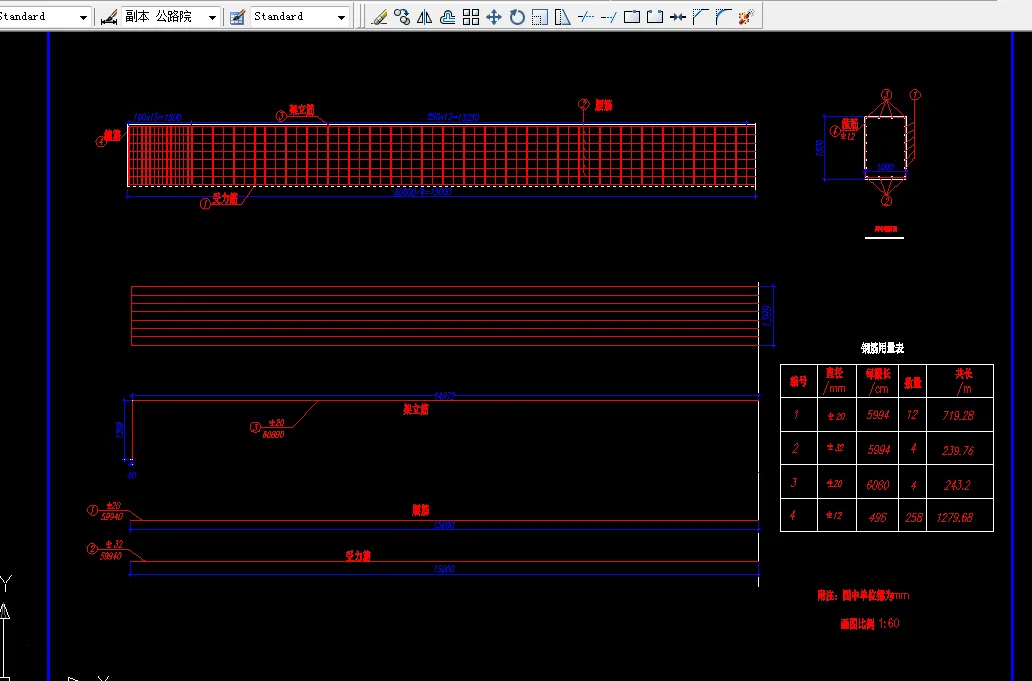The width and height of the screenshot is (1032, 681).
Task: Select the Extend tool
Action: click(609, 16)
